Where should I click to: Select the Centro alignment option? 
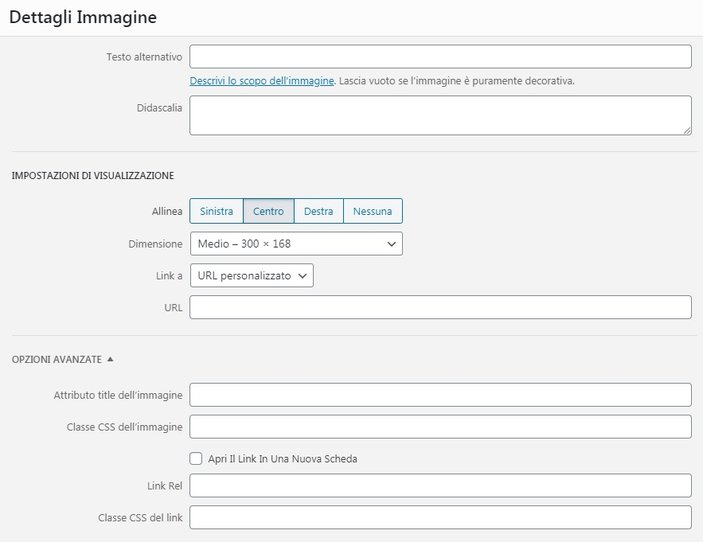[268, 211]
